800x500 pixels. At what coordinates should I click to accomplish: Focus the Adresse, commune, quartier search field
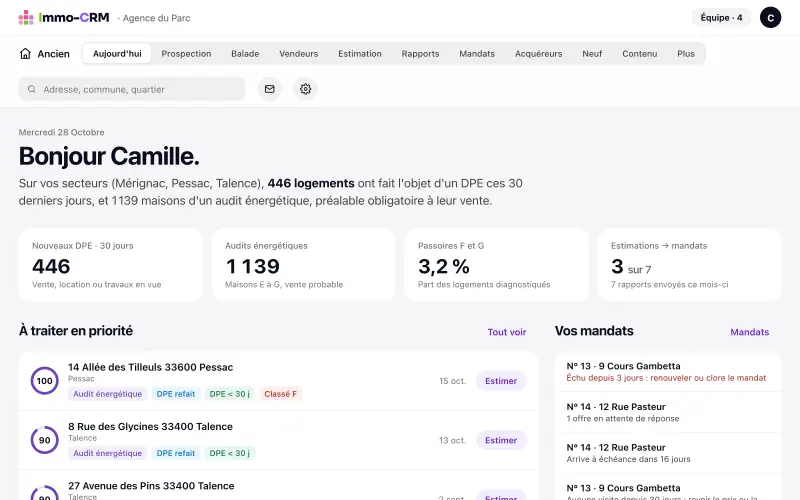point(132,89)
